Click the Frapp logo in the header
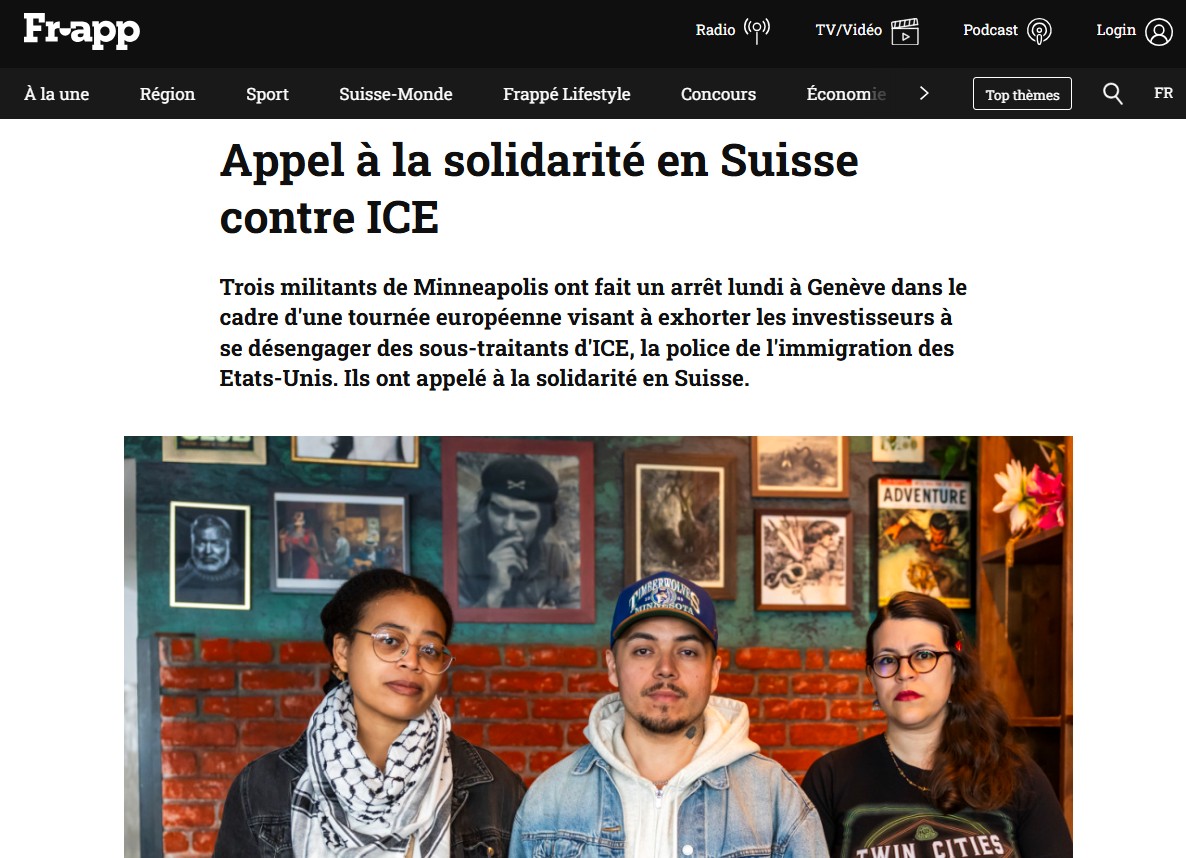The image size is (1186, 858). click(82, 30)
